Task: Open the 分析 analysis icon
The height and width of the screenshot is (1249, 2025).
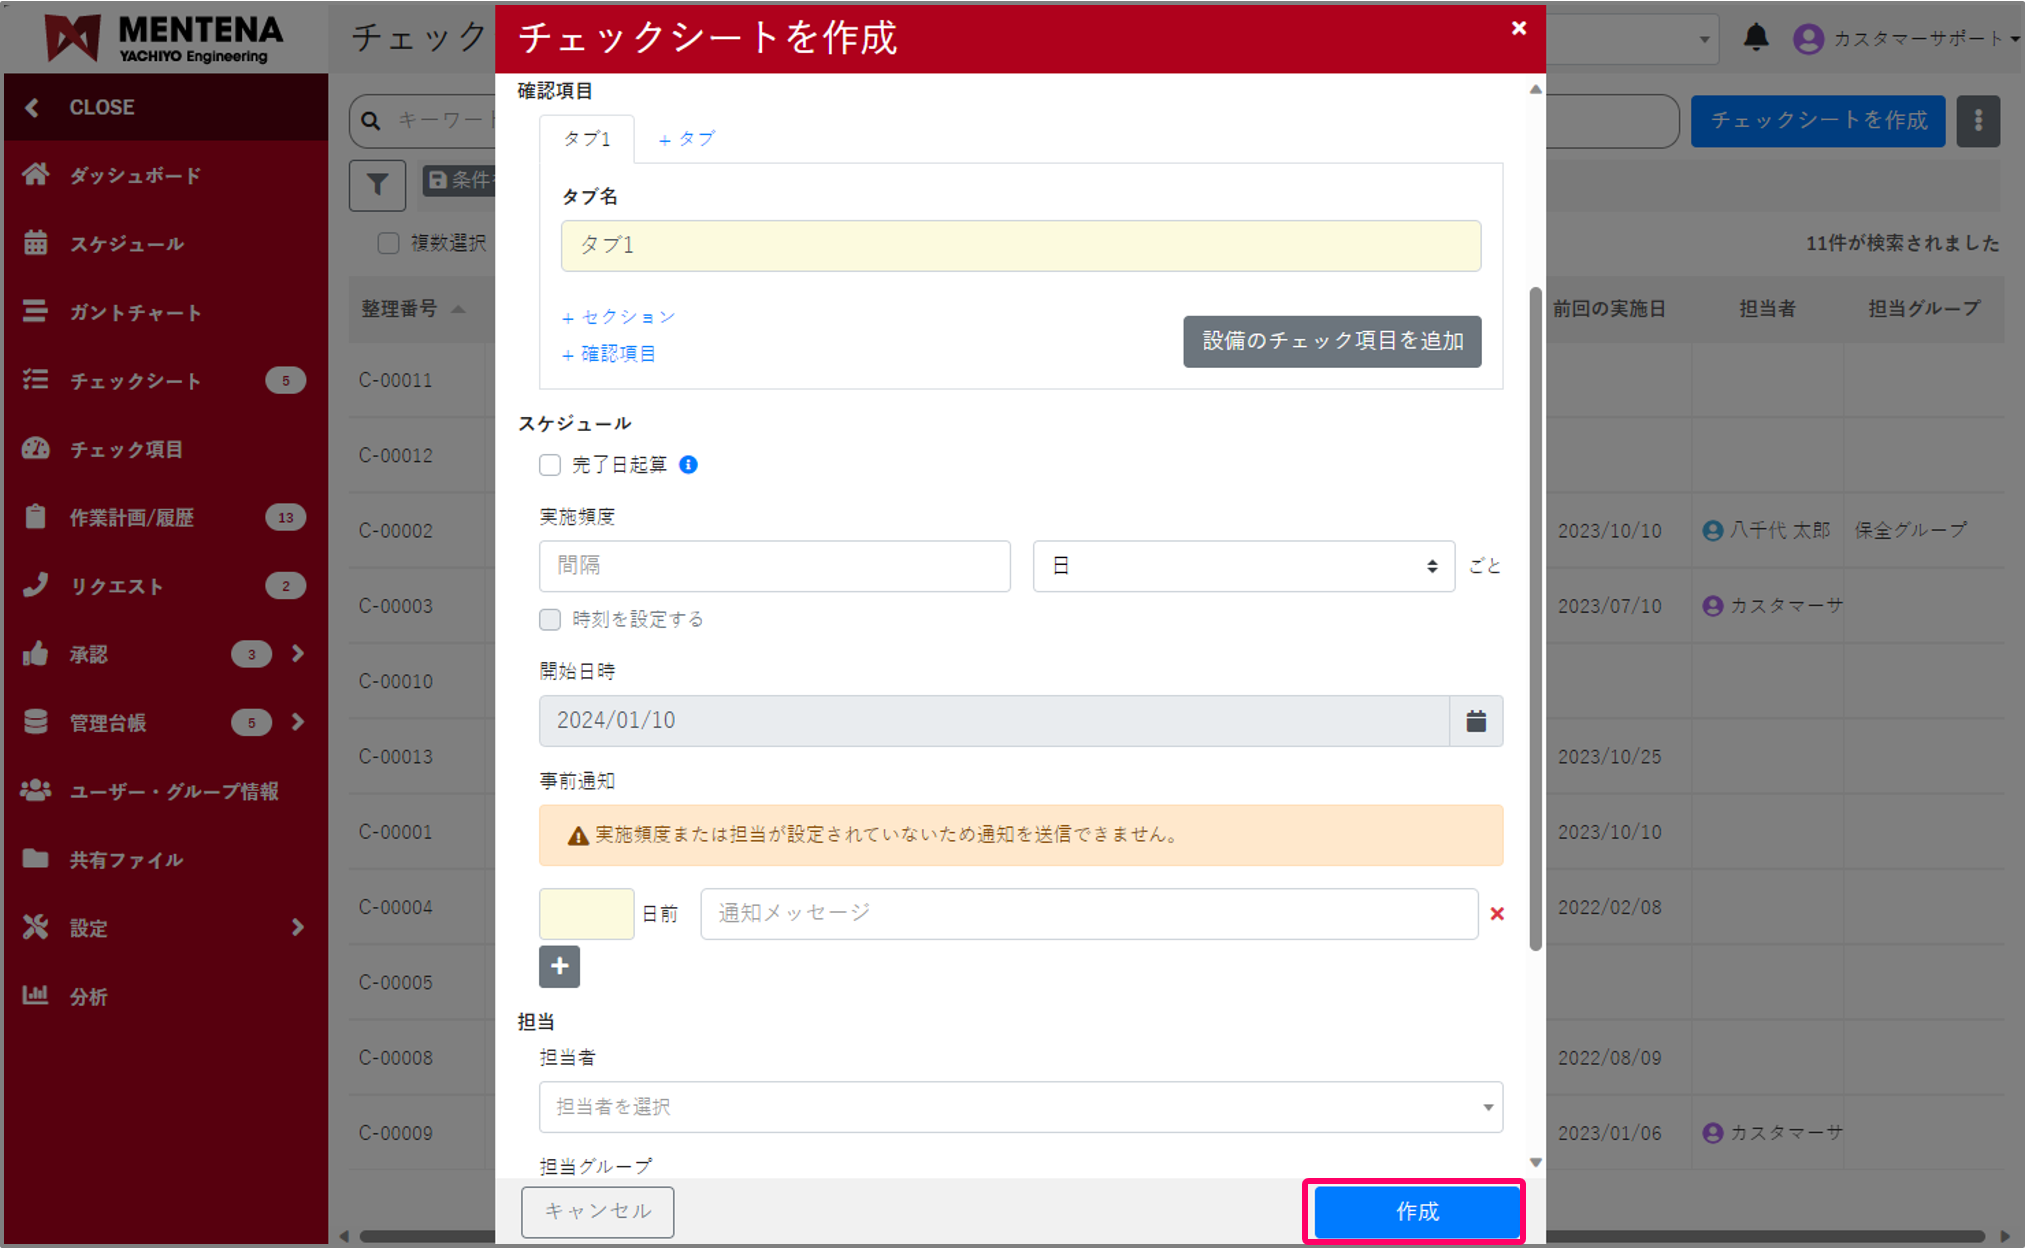Action: (x=36, y=995)
